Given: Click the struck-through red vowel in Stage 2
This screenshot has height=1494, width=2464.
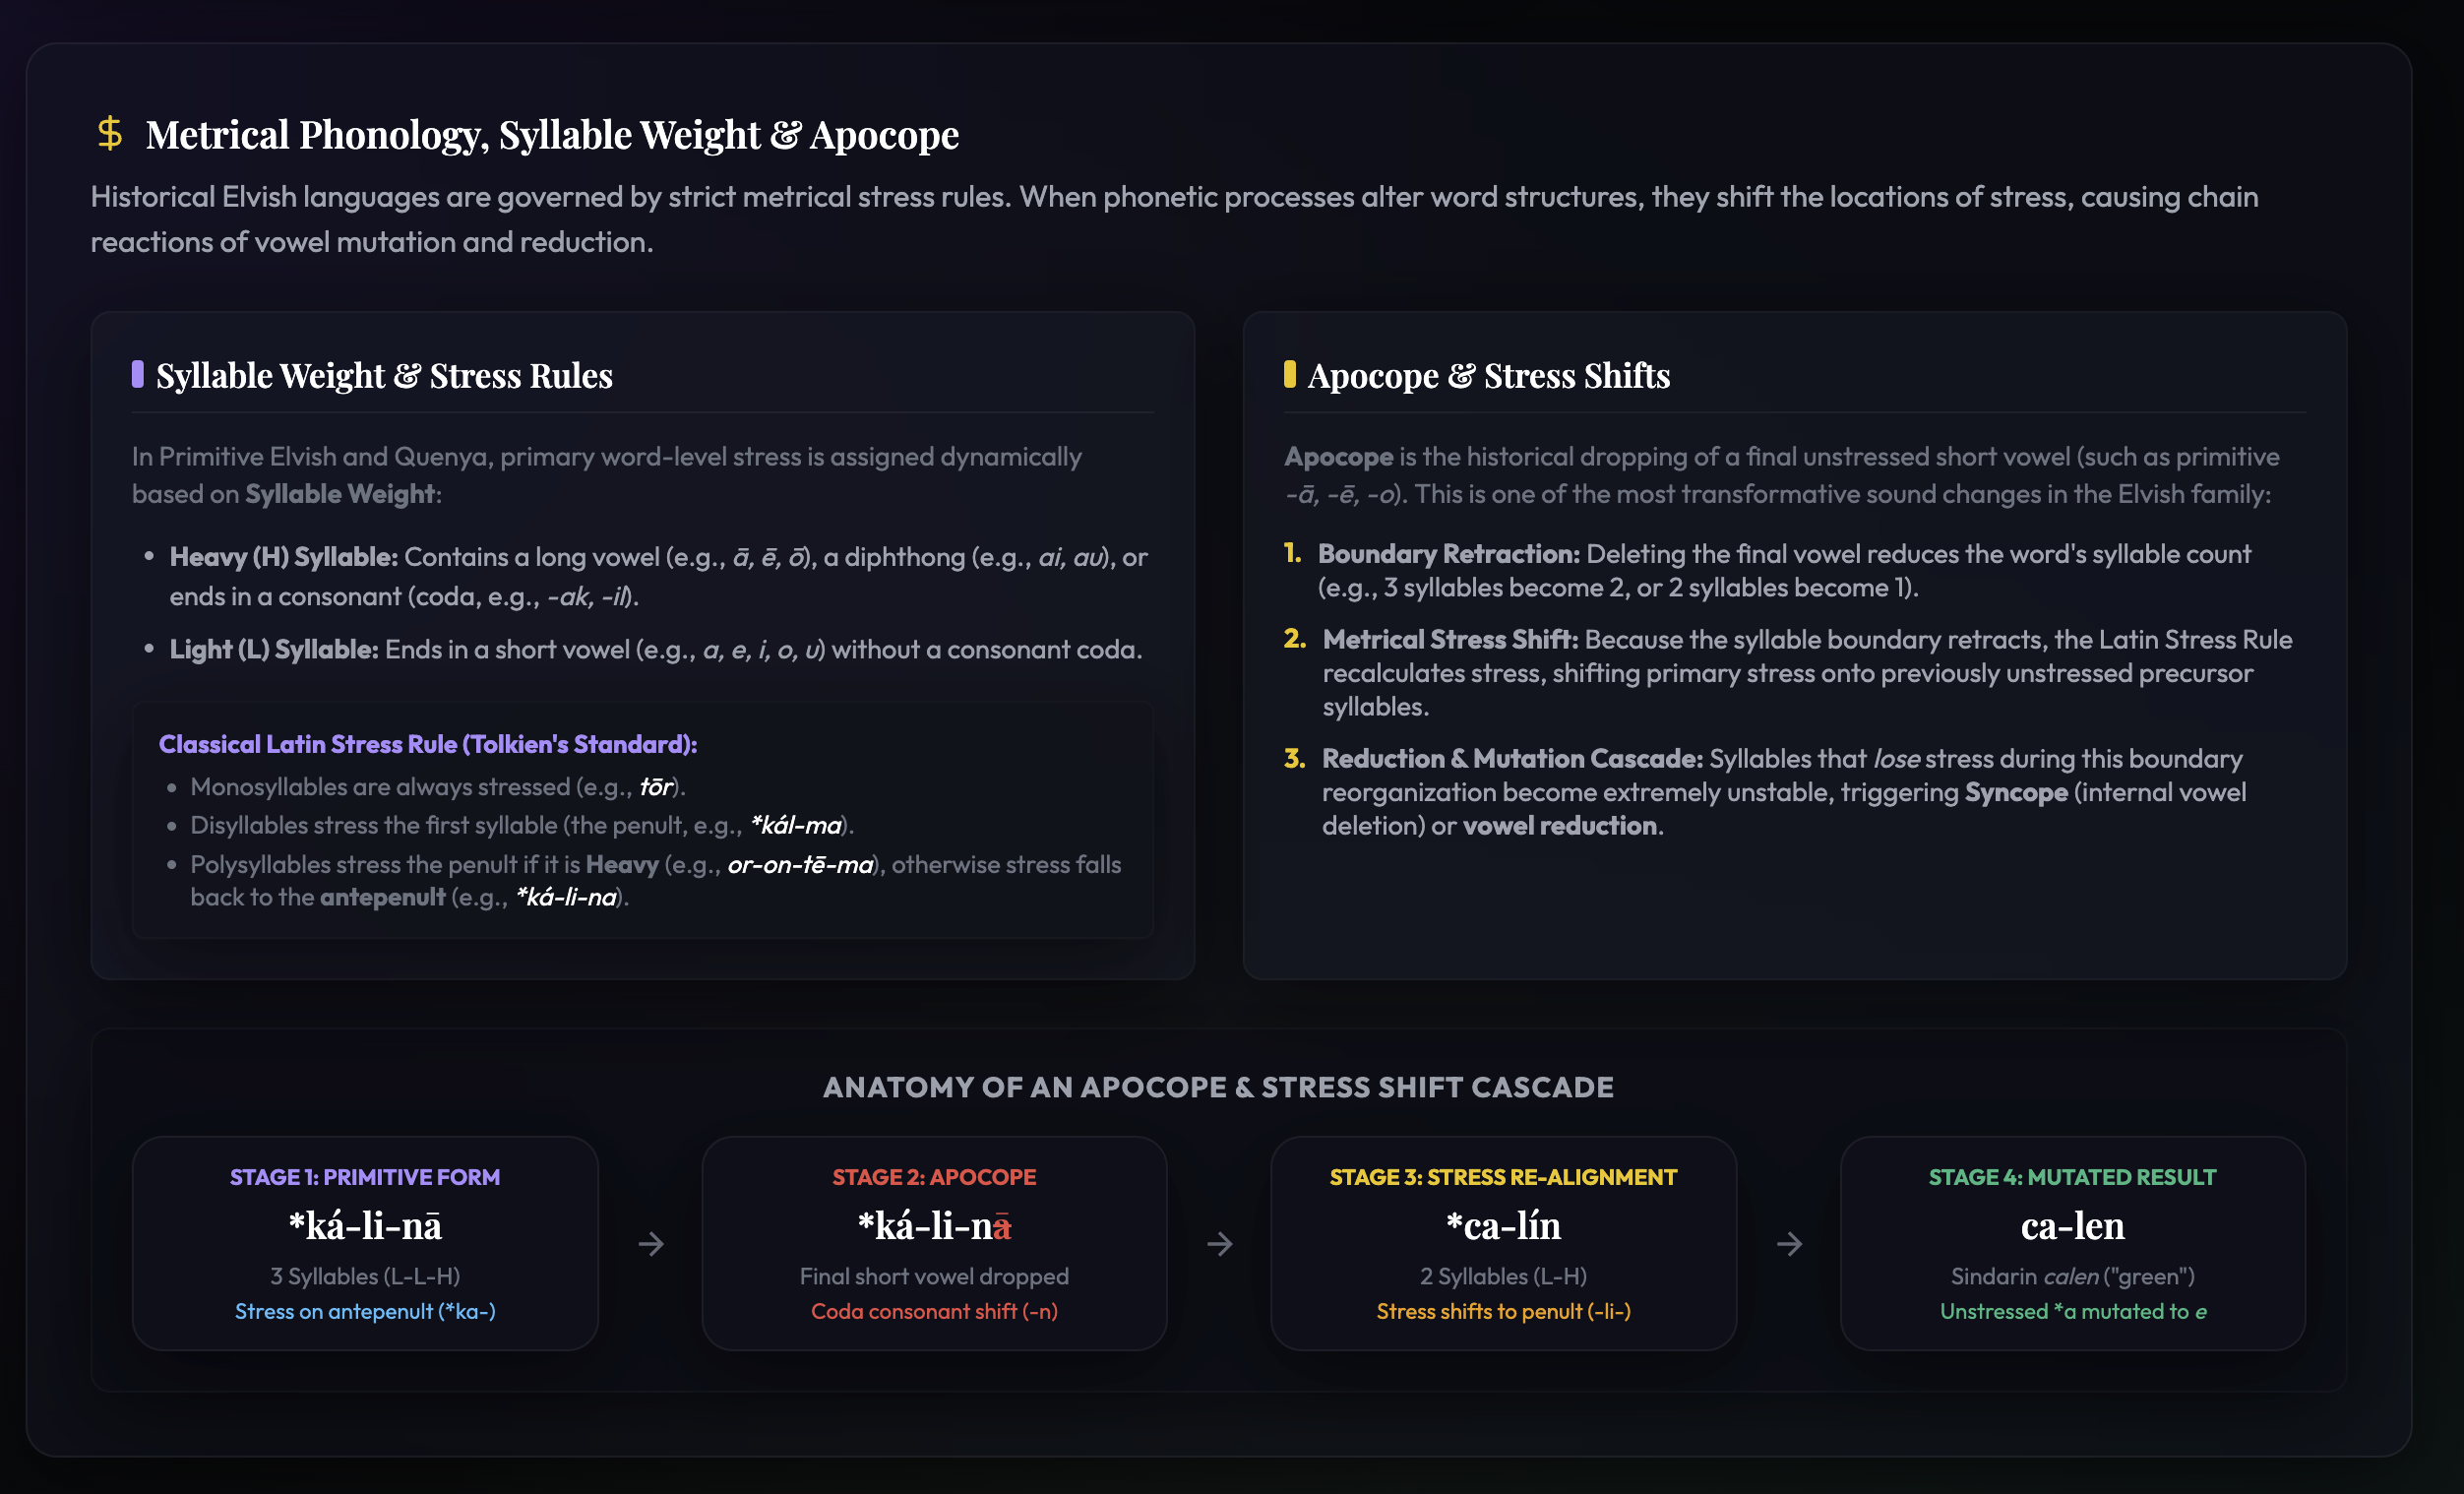Looking at the screenshot, I should click(1002, 1227).
